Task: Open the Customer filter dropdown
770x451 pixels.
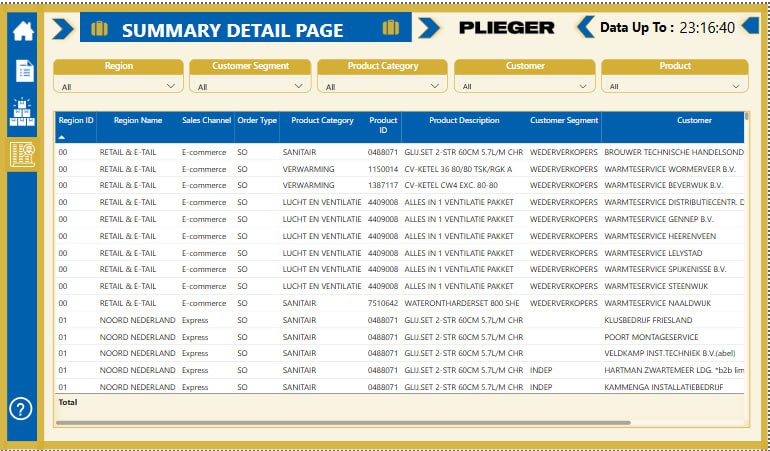Action: pyautogui.click(x=524, y=87)
